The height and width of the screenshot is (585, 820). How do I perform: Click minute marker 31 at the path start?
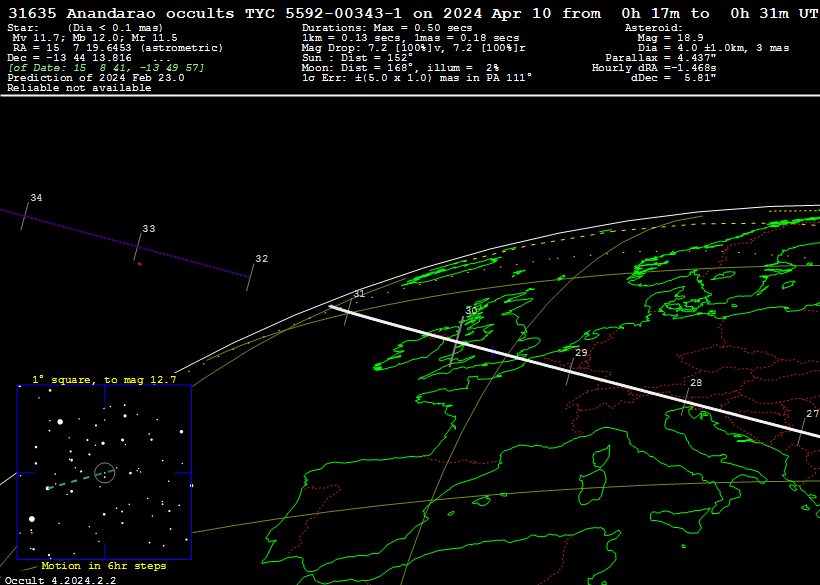(358, 293)
